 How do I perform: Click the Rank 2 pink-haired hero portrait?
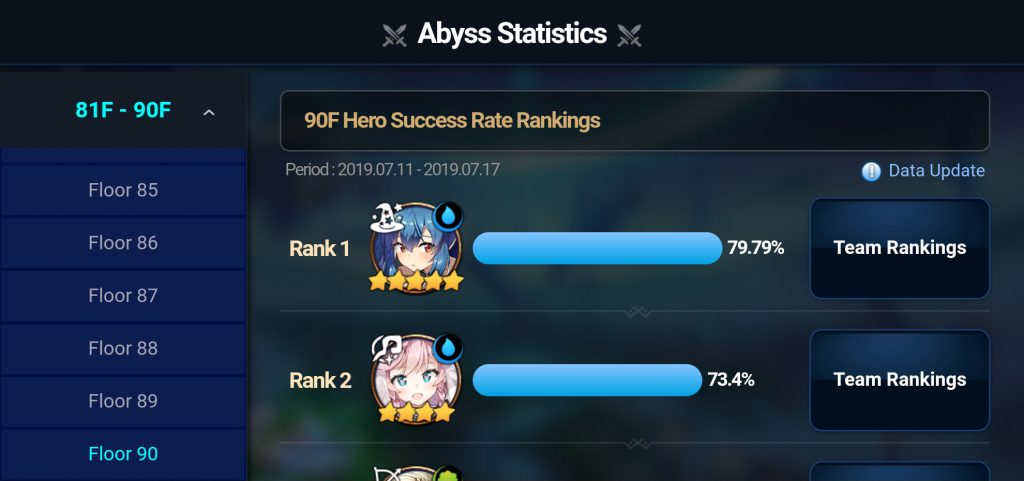(x=415, y=380)
